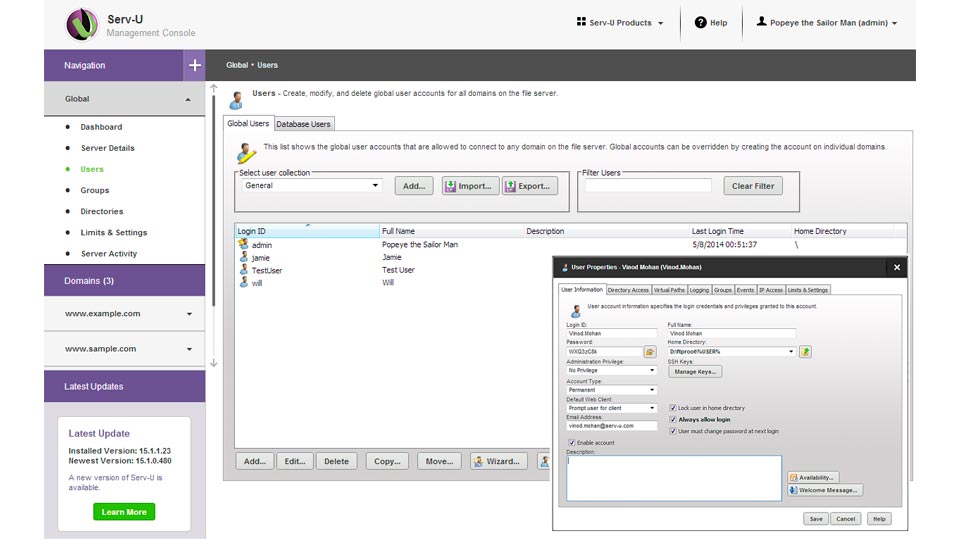Click the Email Address field
This screenshot has height=540, width=960.
pyautogui.click(x=612, y=426)
